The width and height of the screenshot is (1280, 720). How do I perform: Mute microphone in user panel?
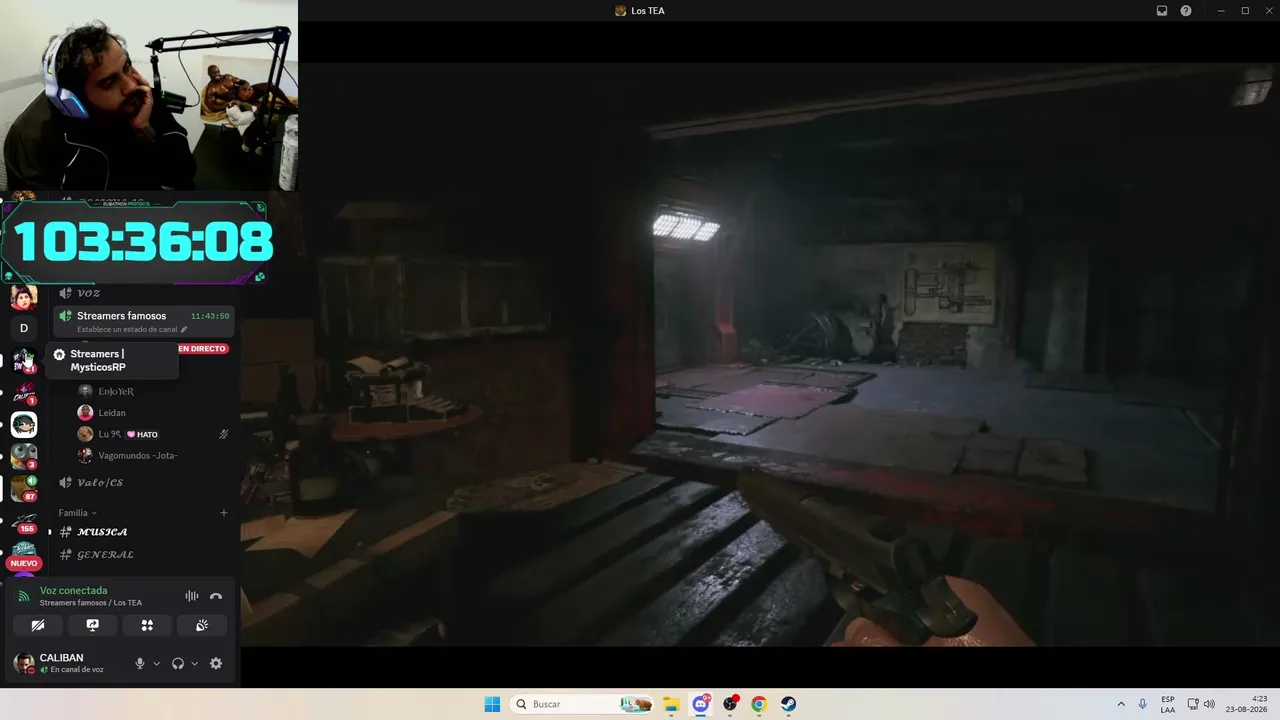[x=140, y=663]
